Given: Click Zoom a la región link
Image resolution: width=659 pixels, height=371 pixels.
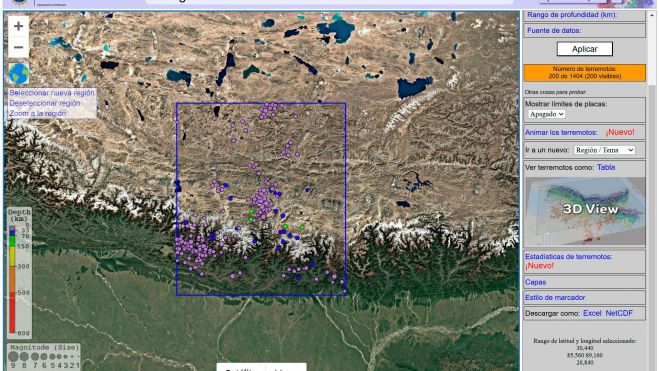Looking at the screenshot, I should [x=38, y=113].
